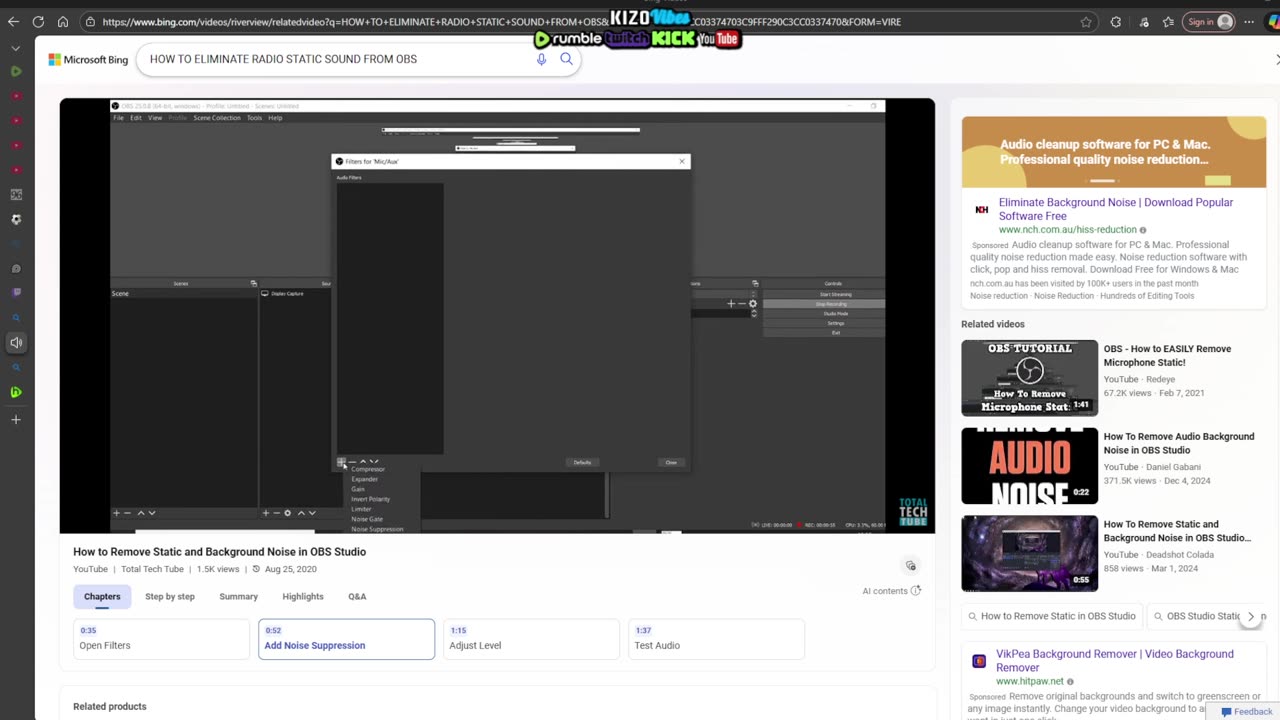Image resolution: width=1280 pixels, height=720 pixels.
Task: Go back using browser back arrow
Action: click(x=13, y=22)
